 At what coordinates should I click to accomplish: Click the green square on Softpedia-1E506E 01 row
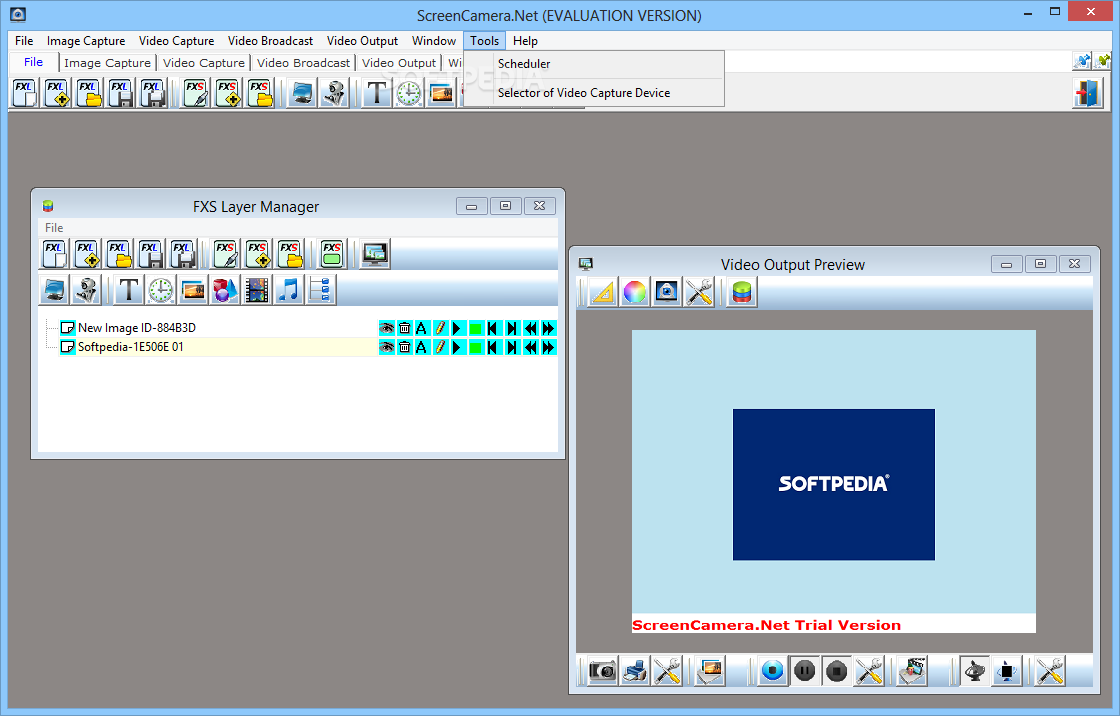476,347
